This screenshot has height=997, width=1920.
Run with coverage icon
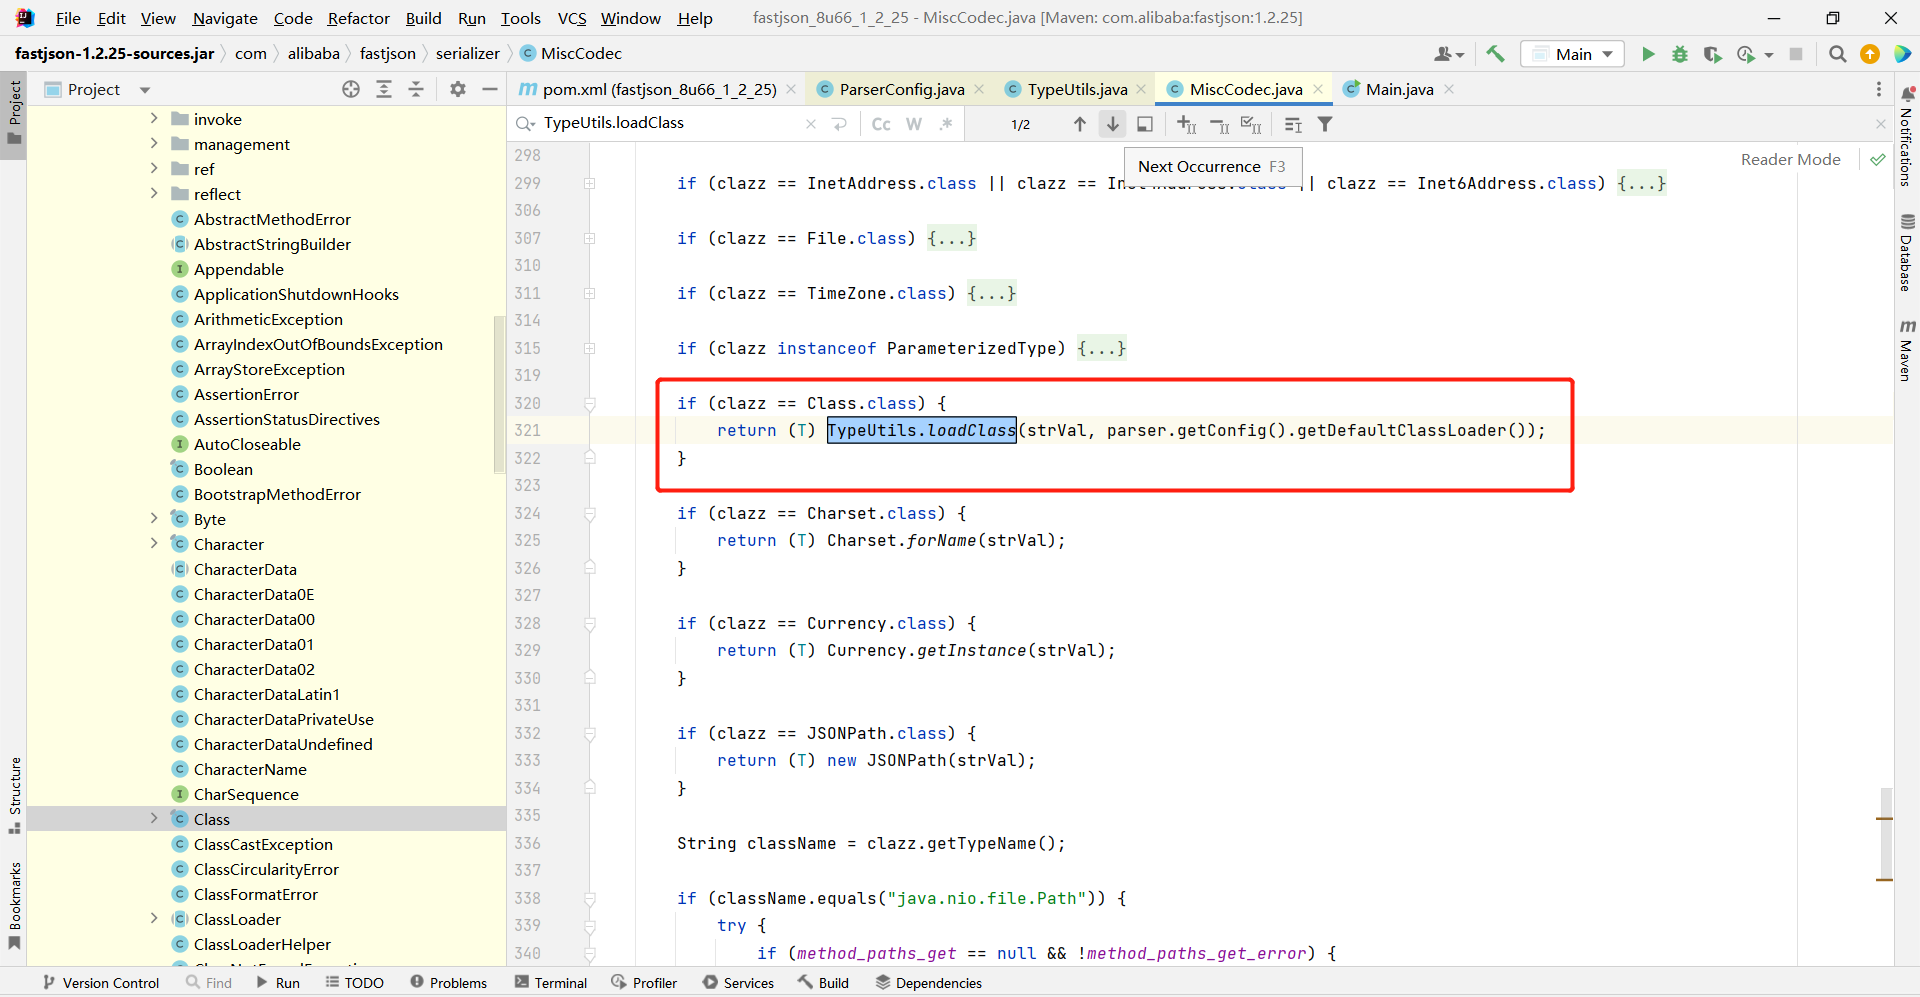tap(1712, 54)
